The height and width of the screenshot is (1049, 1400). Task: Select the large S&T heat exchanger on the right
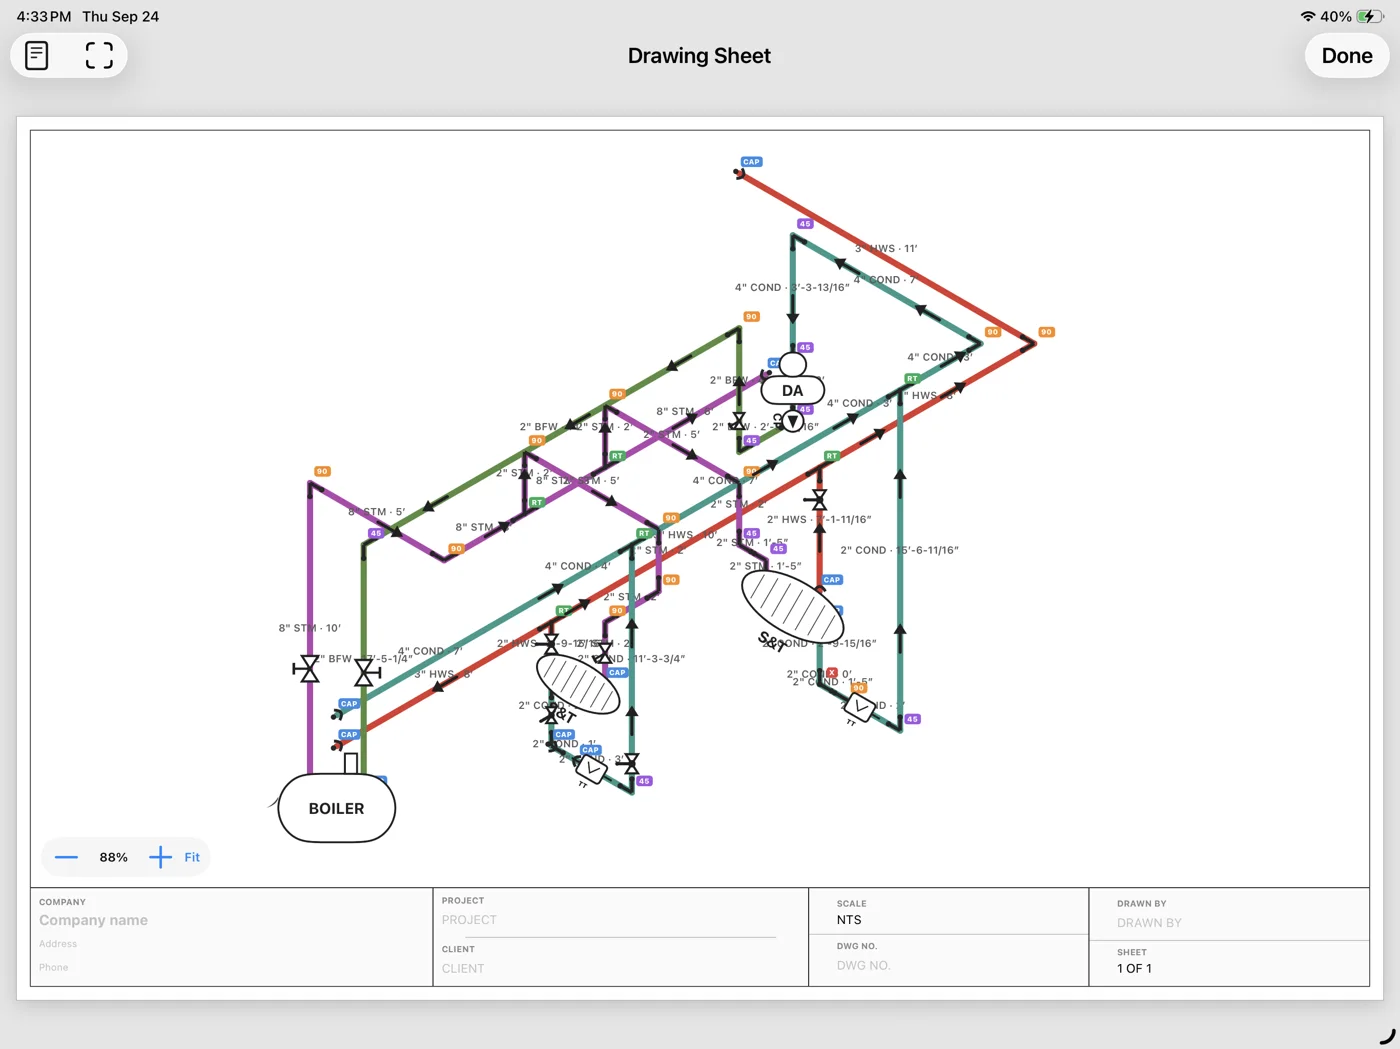pos(792,606)
